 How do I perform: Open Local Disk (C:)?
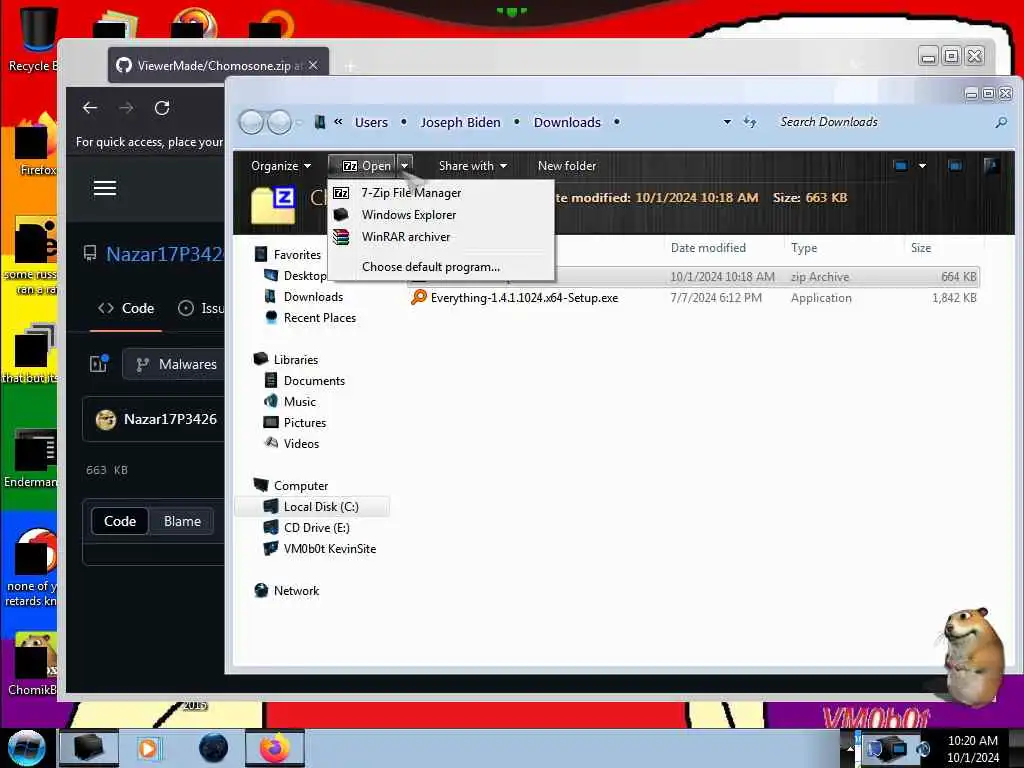coord(321,507)
